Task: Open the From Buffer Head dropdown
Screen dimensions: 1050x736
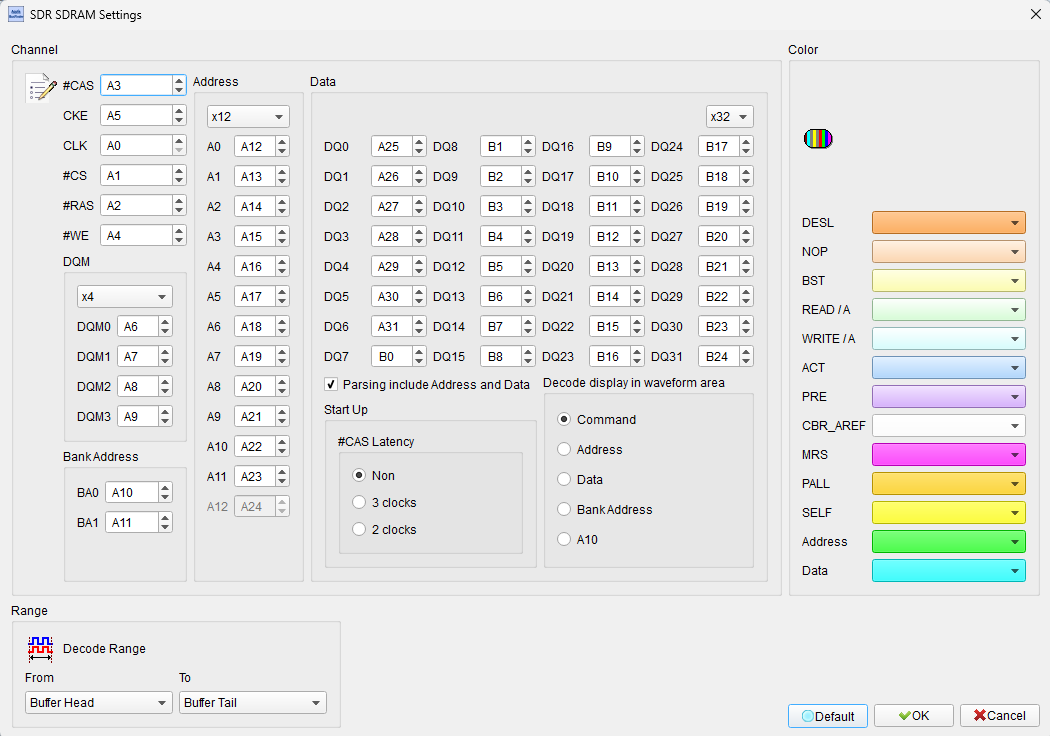Action: click(x=98, y=703)
